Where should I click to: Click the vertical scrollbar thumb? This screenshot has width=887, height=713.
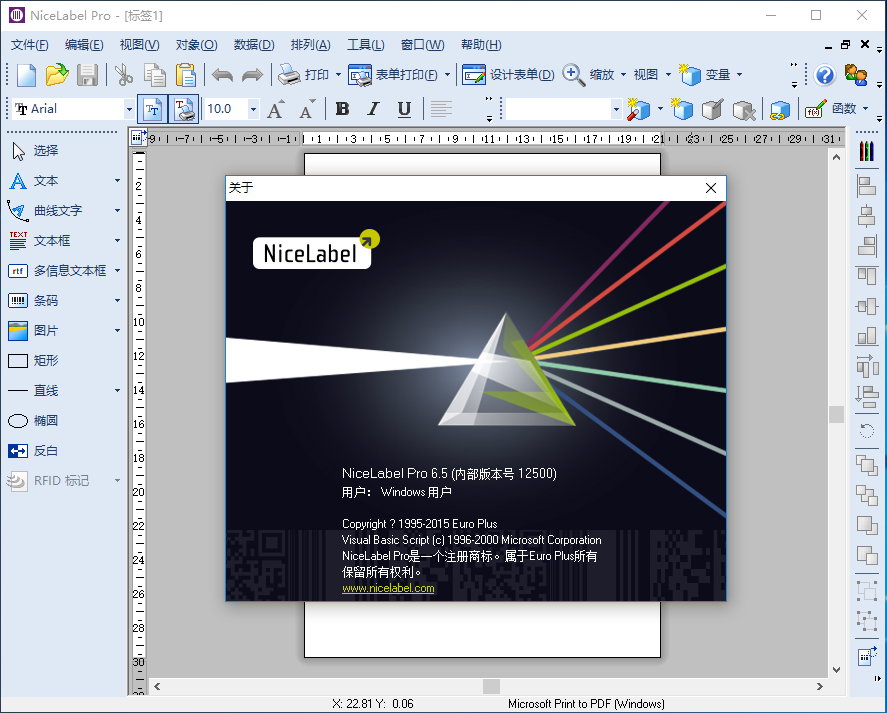pyautogui.click(x=837, y=414)
